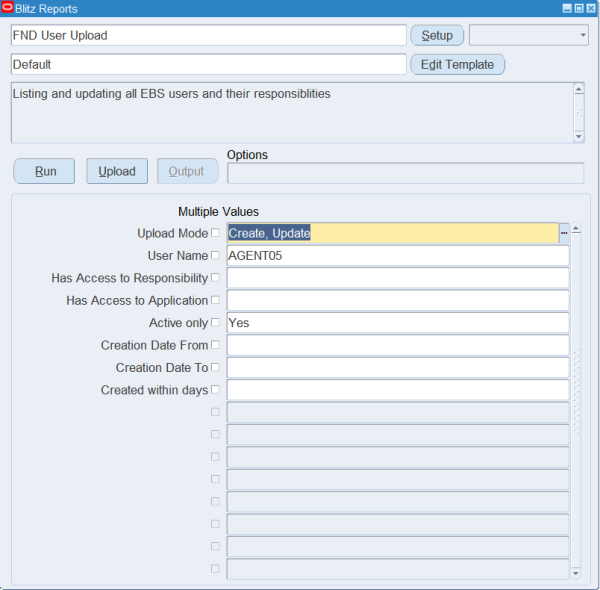This screenshot has height=590, width=600.
Task: Click the report name field FND User Upload
Action: coord(209,35)
